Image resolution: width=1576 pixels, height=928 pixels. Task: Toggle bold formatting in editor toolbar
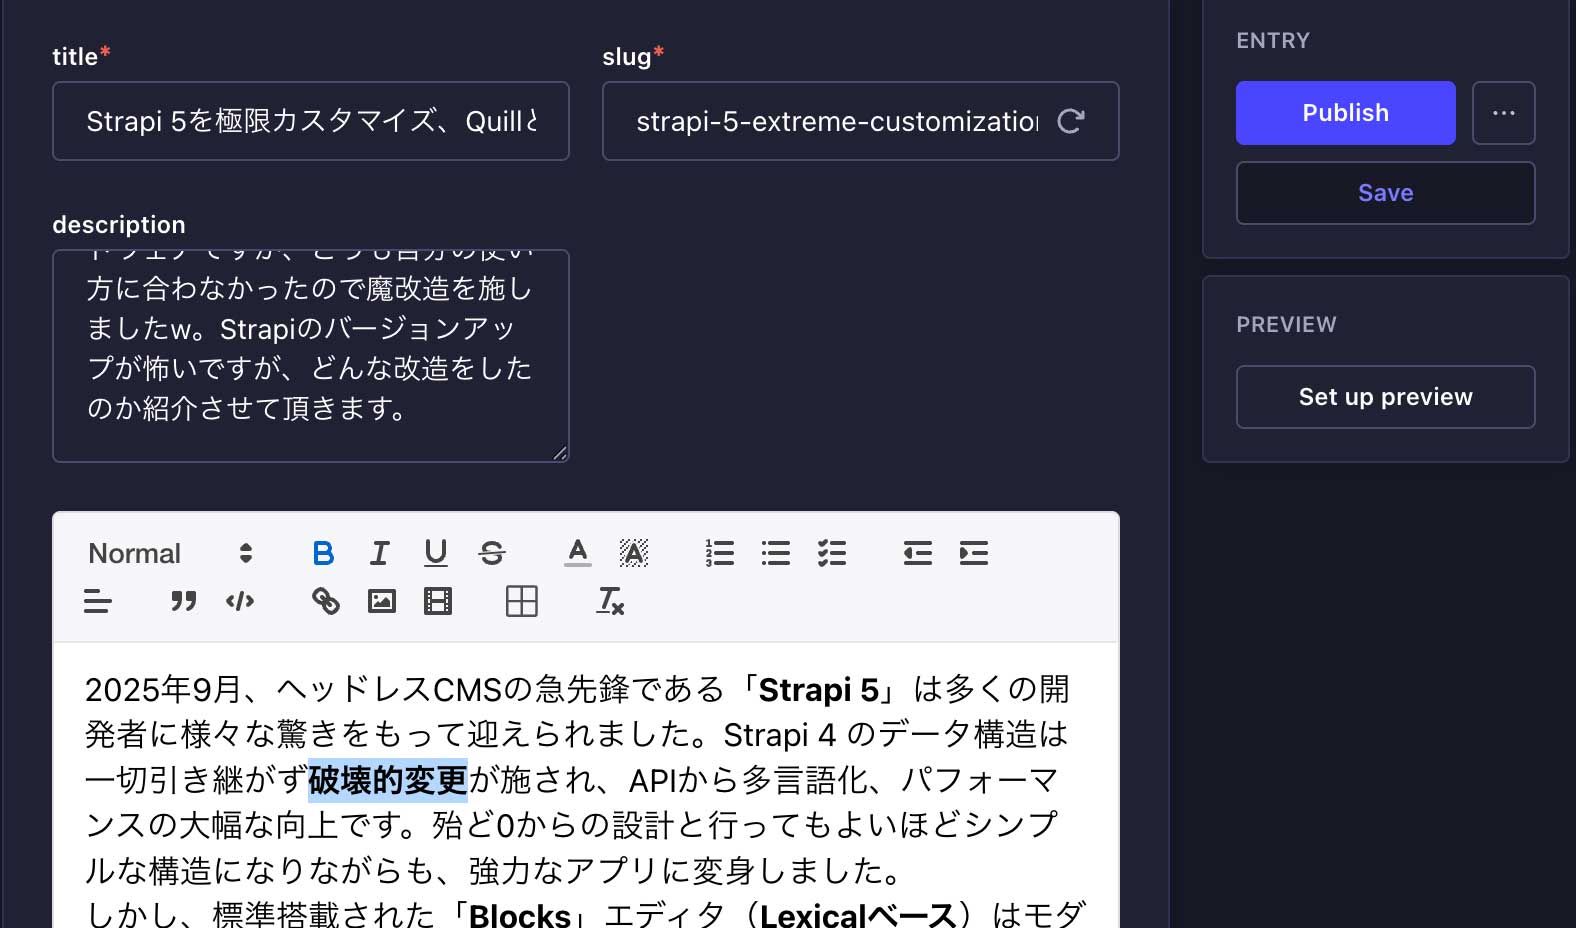click(323, 553)
